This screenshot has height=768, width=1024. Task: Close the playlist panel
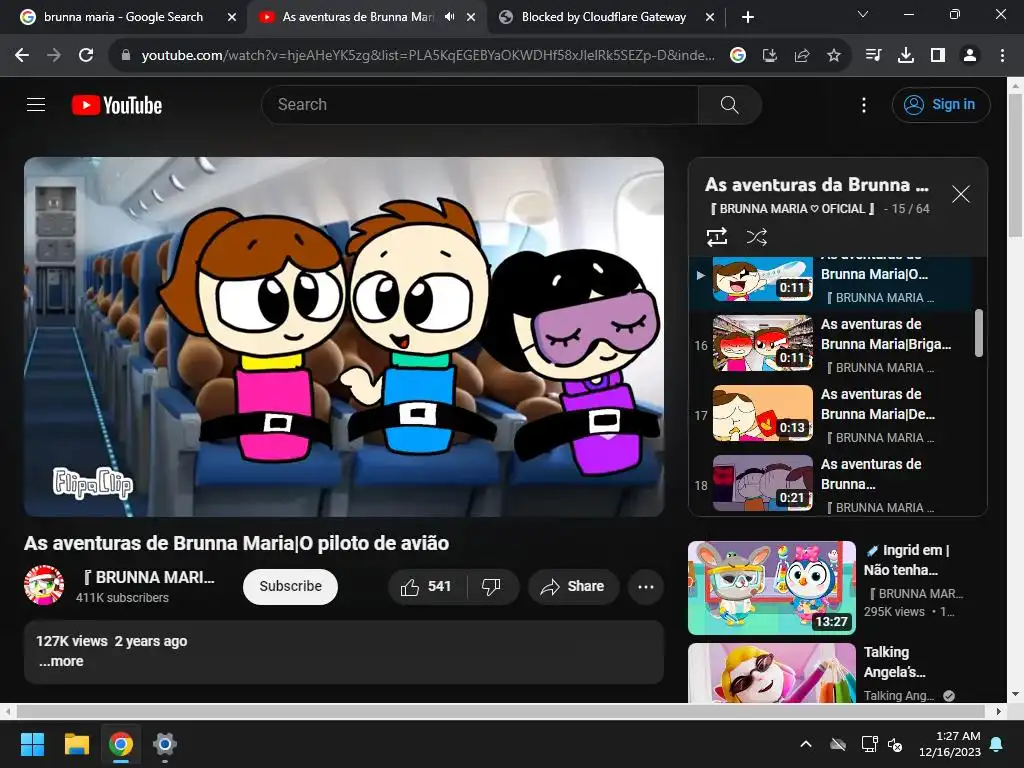pyautogui.click(x=960, y=194)
